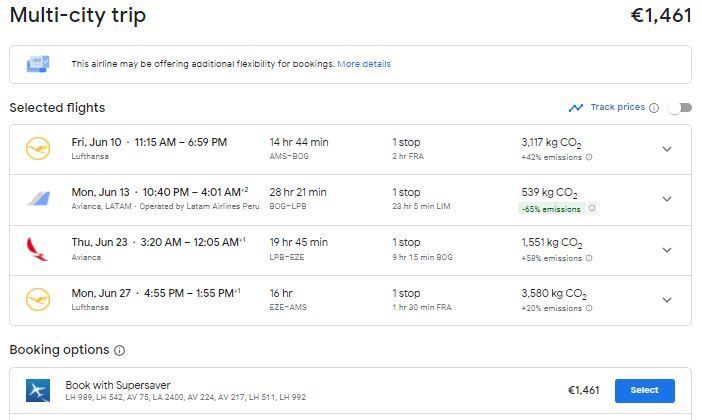
Task: Enable the Track prices toggle
Action: 679,108
